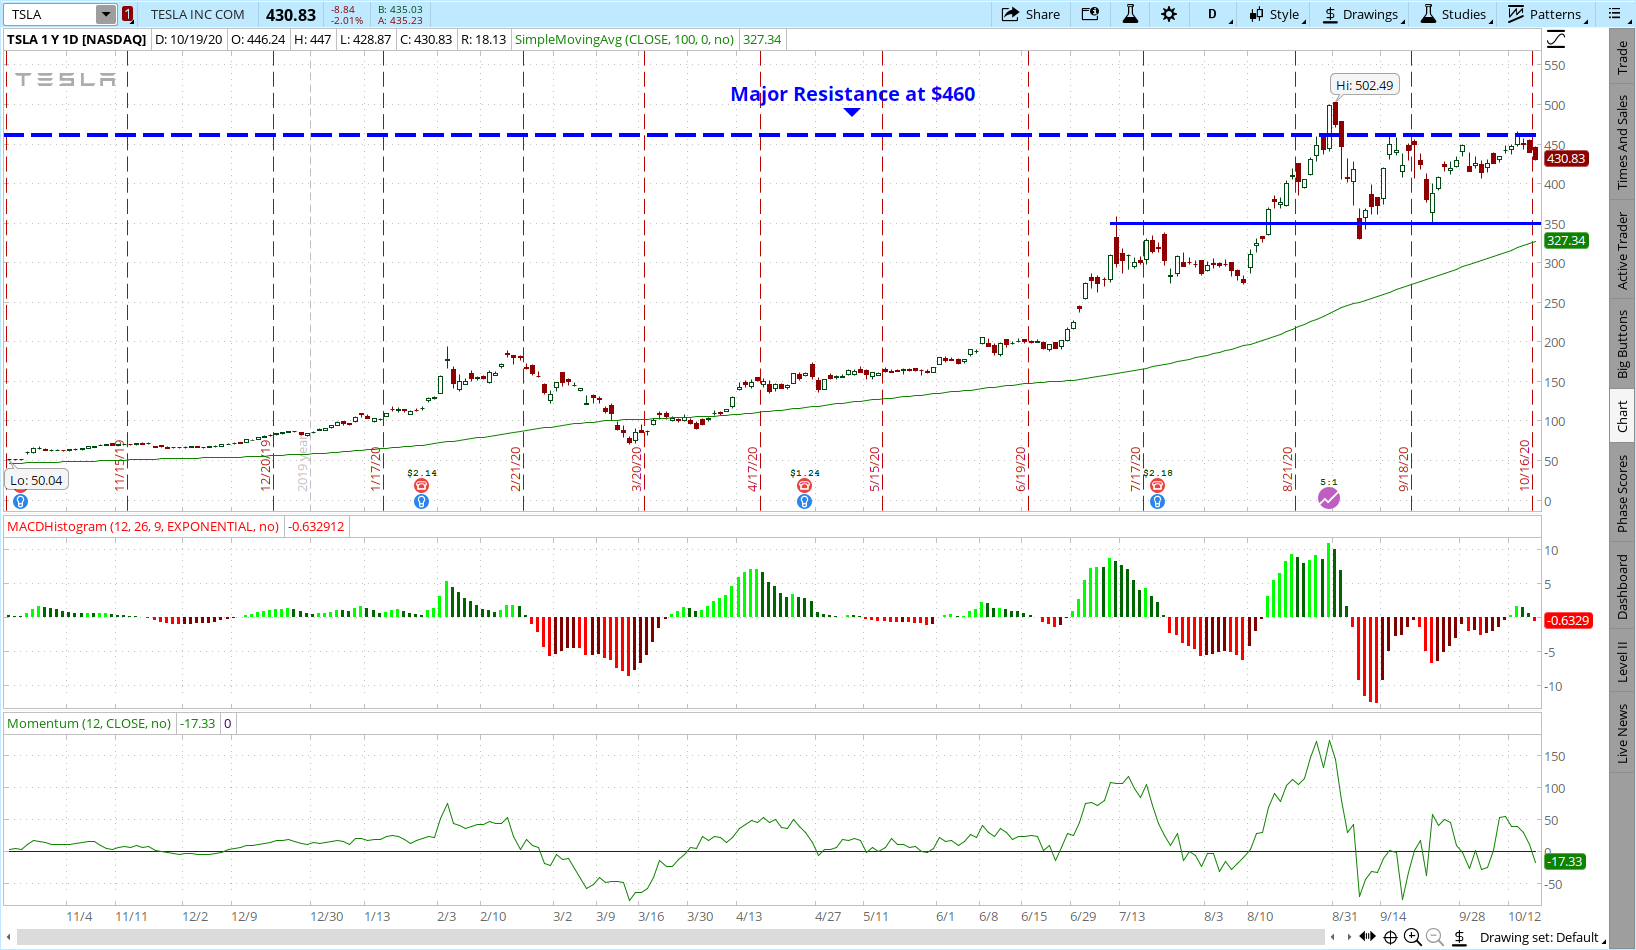This screenshot has width=1636, height=950.
Task: Click the zoom out magnifier icon
Action: tap(1434, 937)
